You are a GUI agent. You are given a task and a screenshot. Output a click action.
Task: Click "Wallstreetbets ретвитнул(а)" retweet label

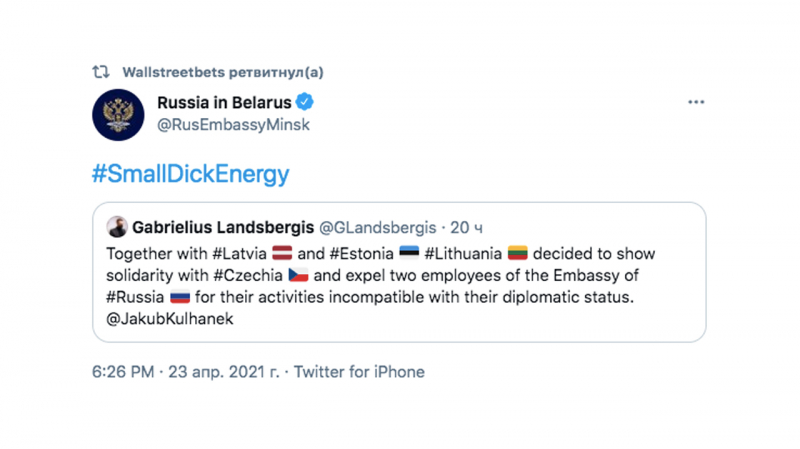pos(222,73)
